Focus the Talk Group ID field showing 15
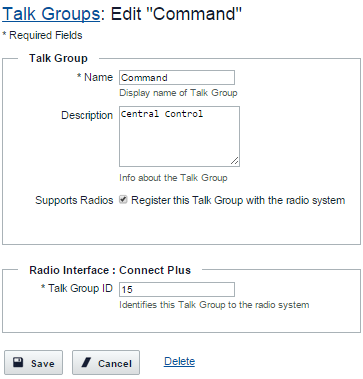Screen dimensions: 363x379 177,289
